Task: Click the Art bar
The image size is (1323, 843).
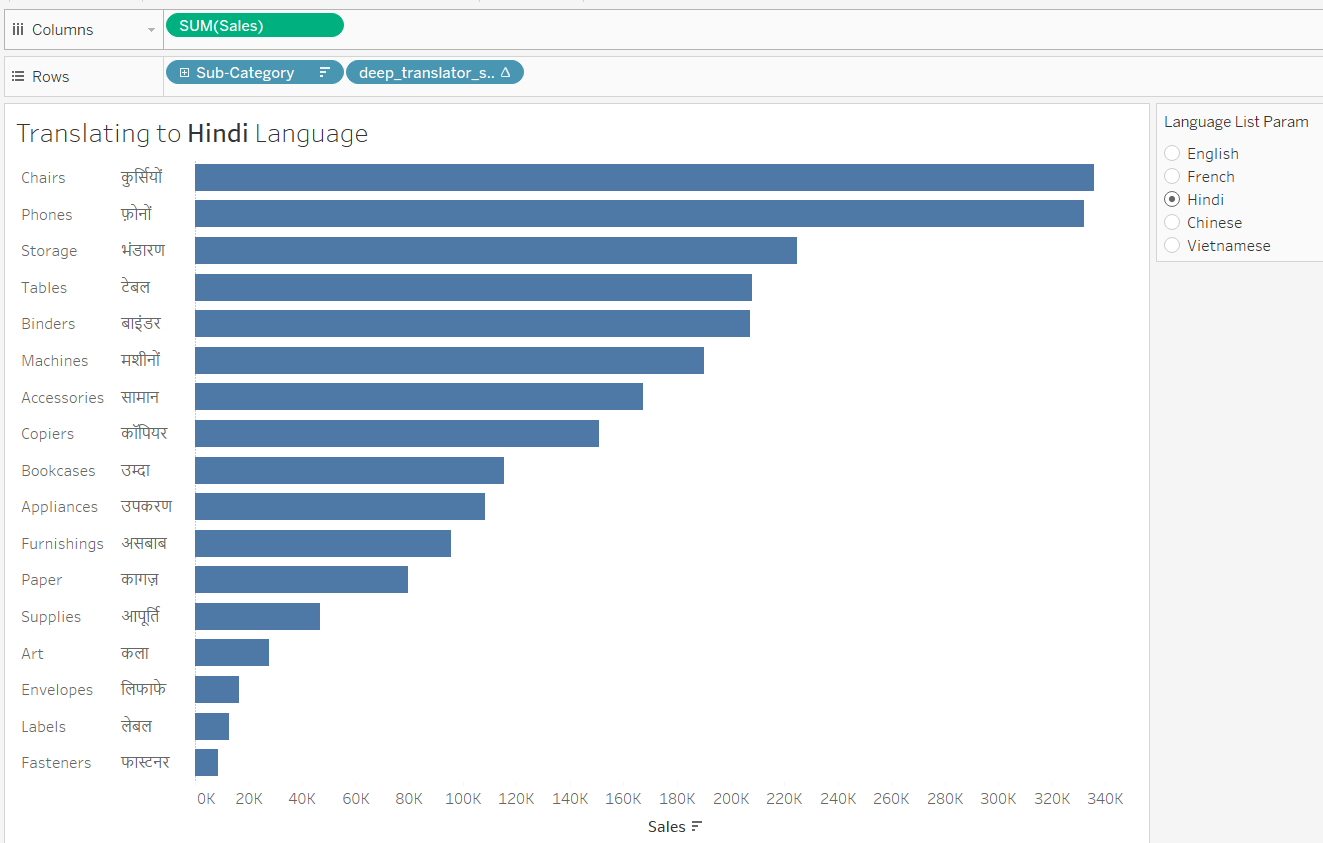Action: click(232, 653)
